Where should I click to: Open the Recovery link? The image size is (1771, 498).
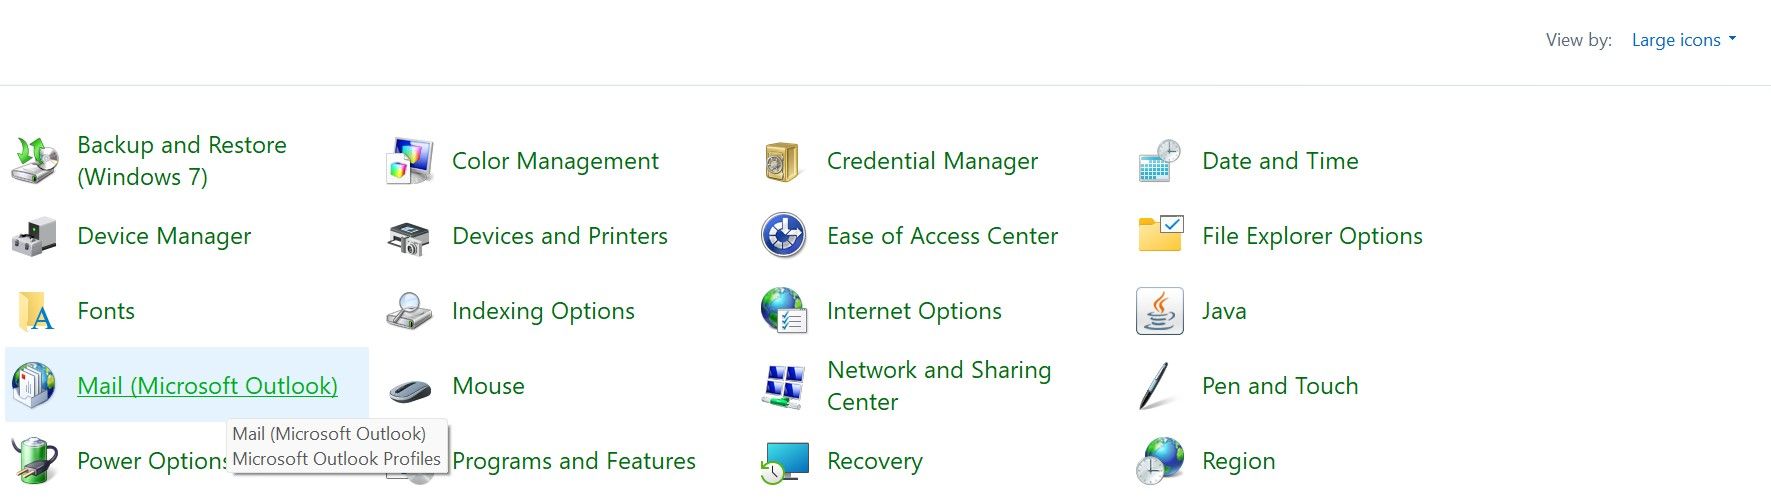874,461
